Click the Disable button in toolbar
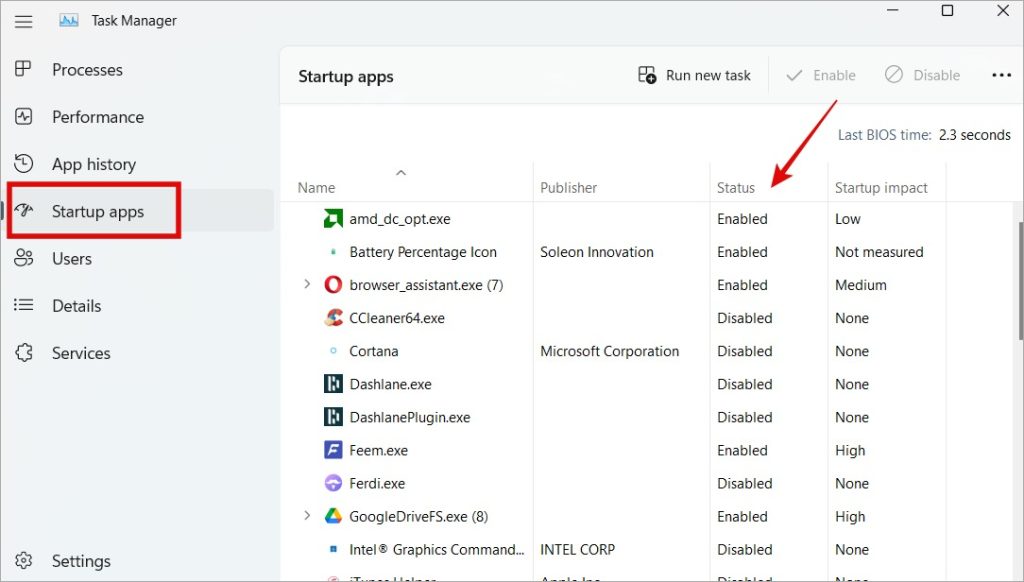The image size is (1024, 582). pyautogui.click(x=922, y=75)
